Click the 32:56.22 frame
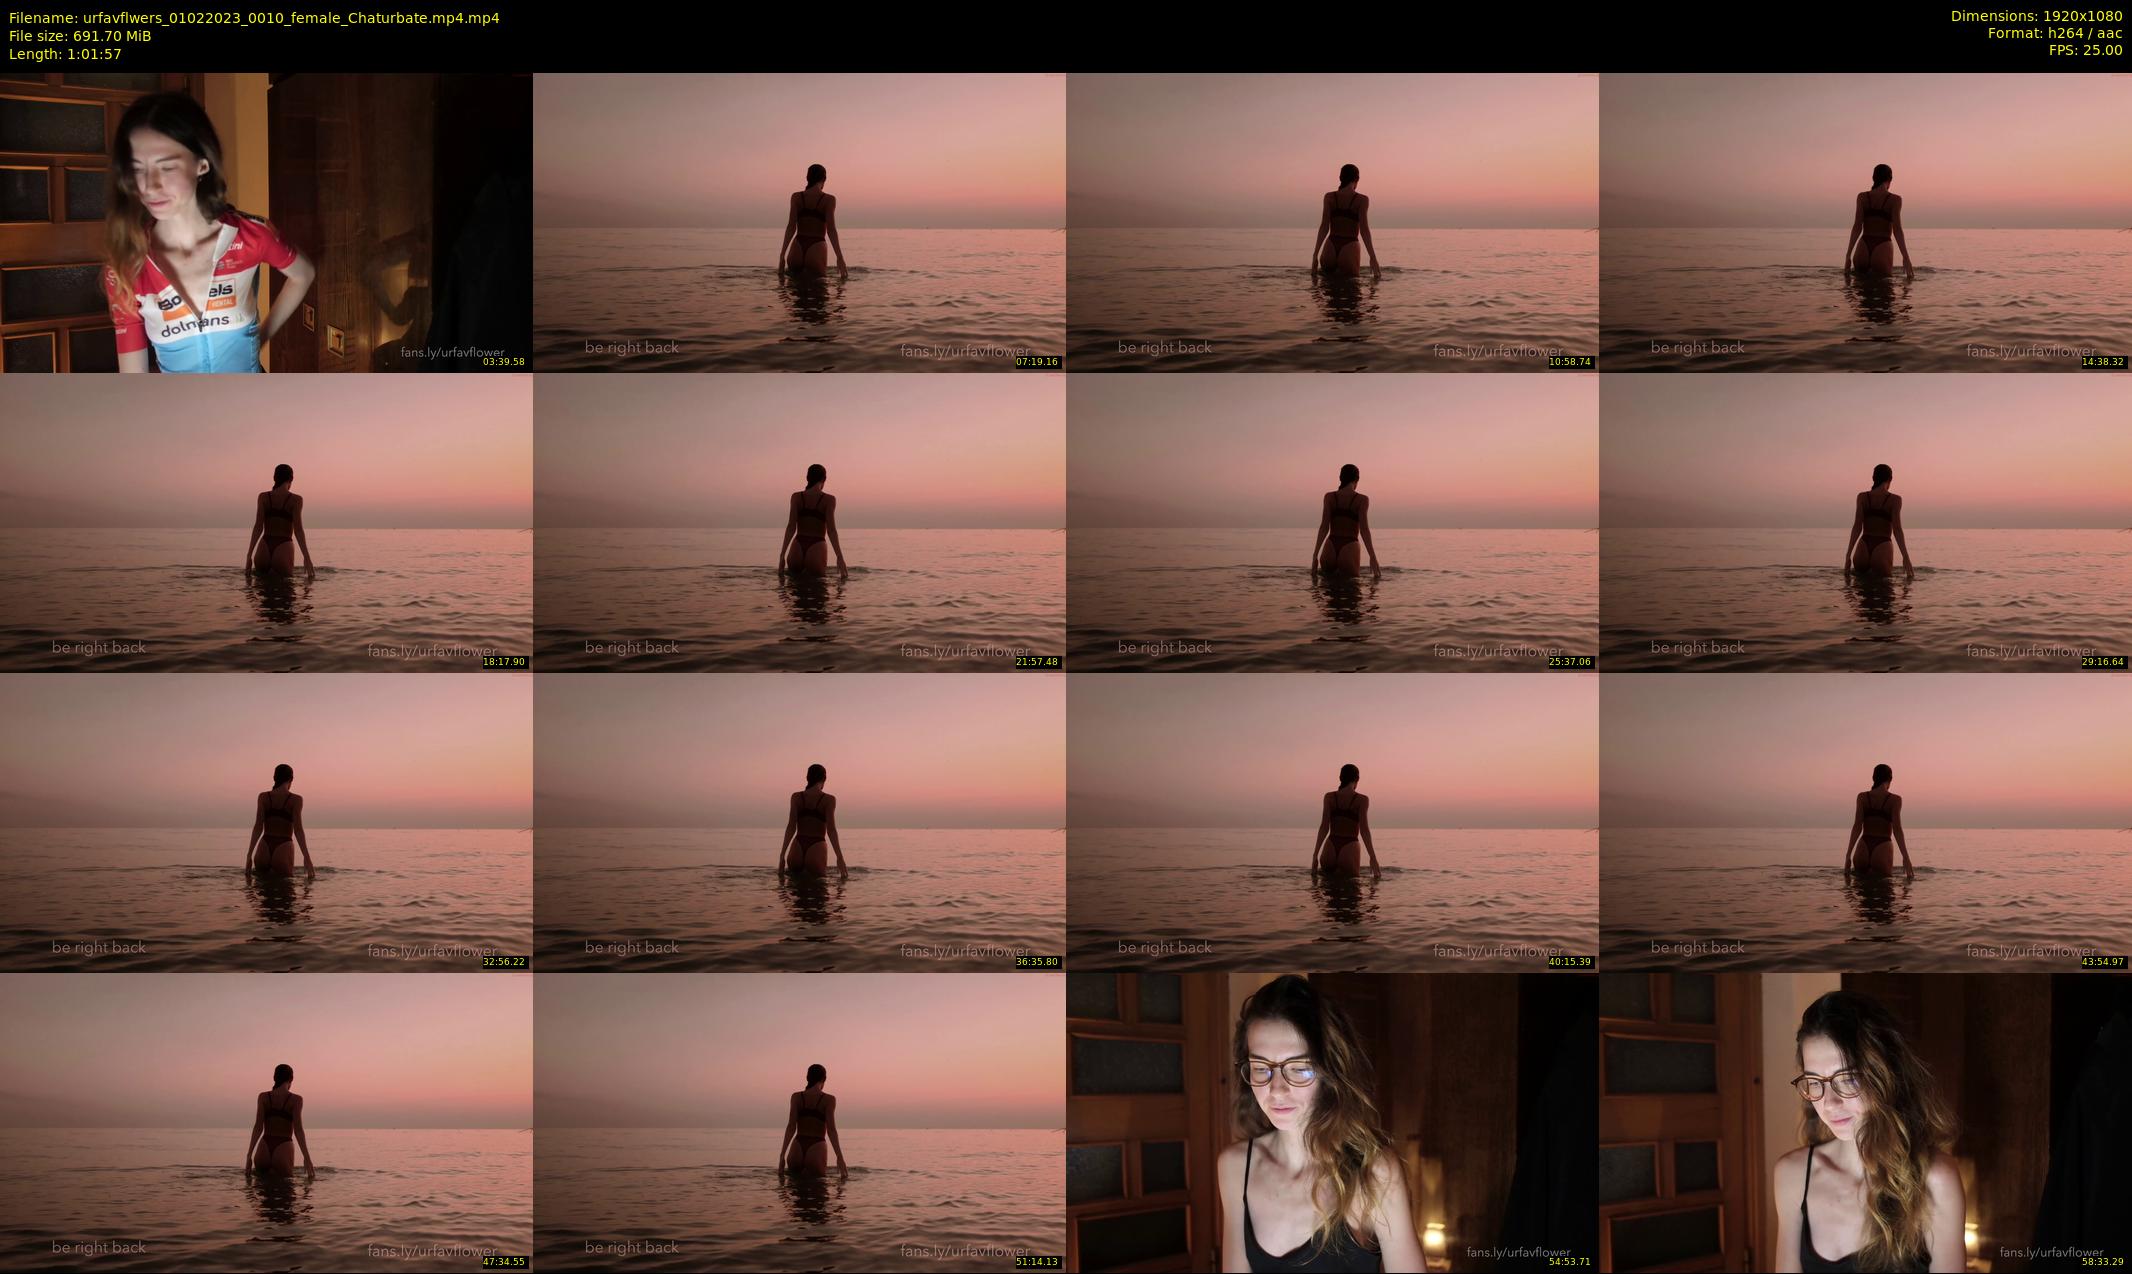 [x=266, y=822]
